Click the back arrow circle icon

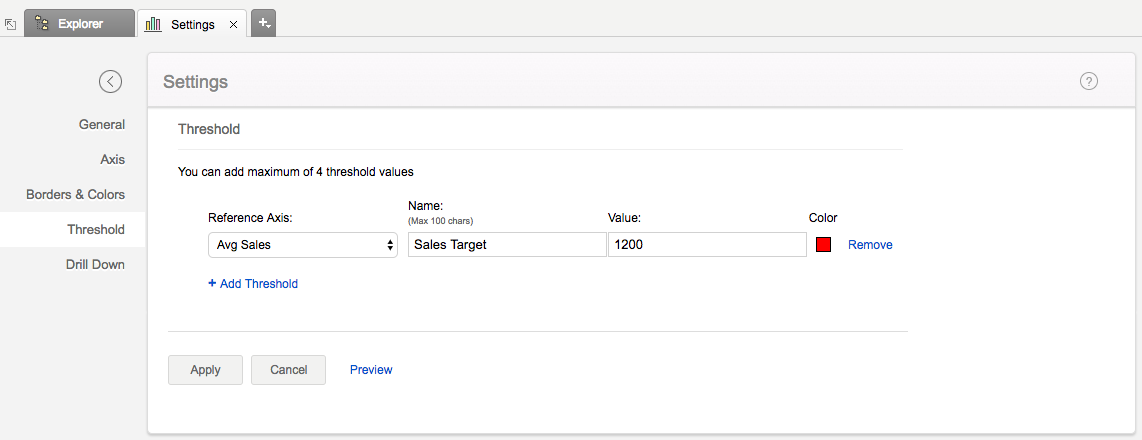click(110, 82)
